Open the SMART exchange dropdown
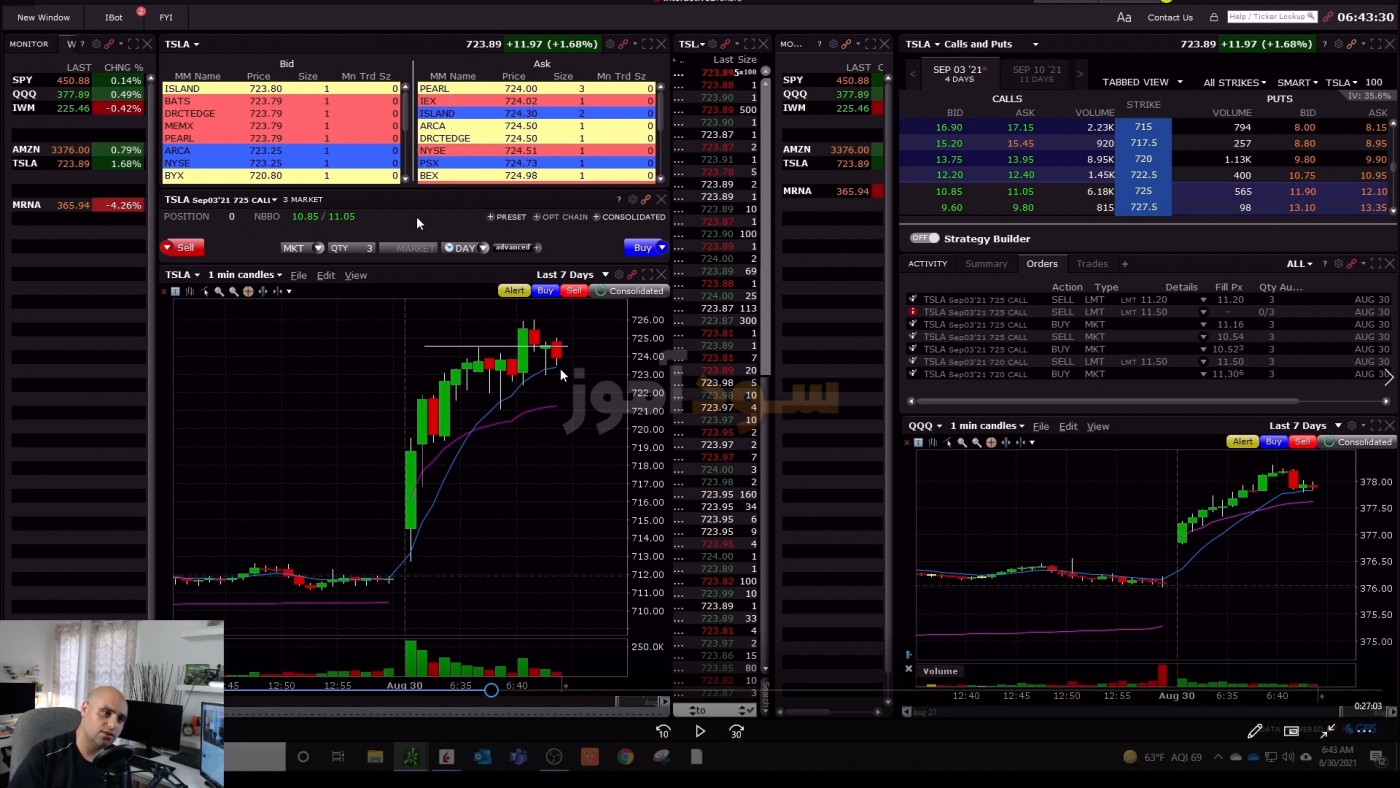 click(x=1297, y=82)
